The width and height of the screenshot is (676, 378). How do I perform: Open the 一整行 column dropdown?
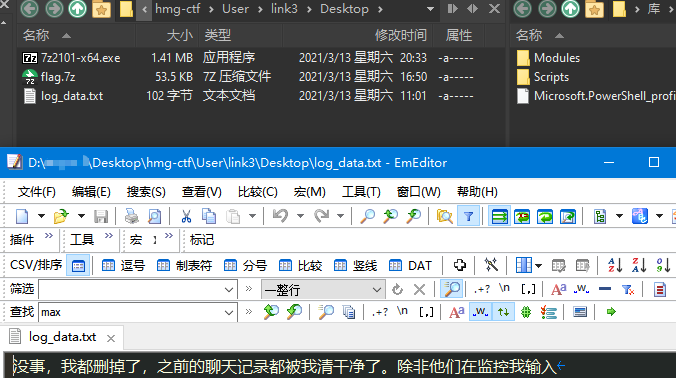376,290
